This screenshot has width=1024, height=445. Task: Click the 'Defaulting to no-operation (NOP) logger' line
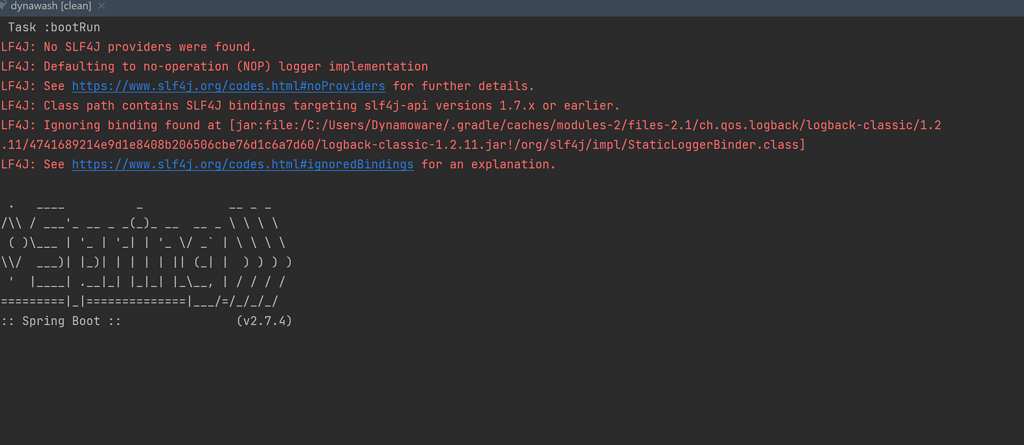[x=214, y=67]
